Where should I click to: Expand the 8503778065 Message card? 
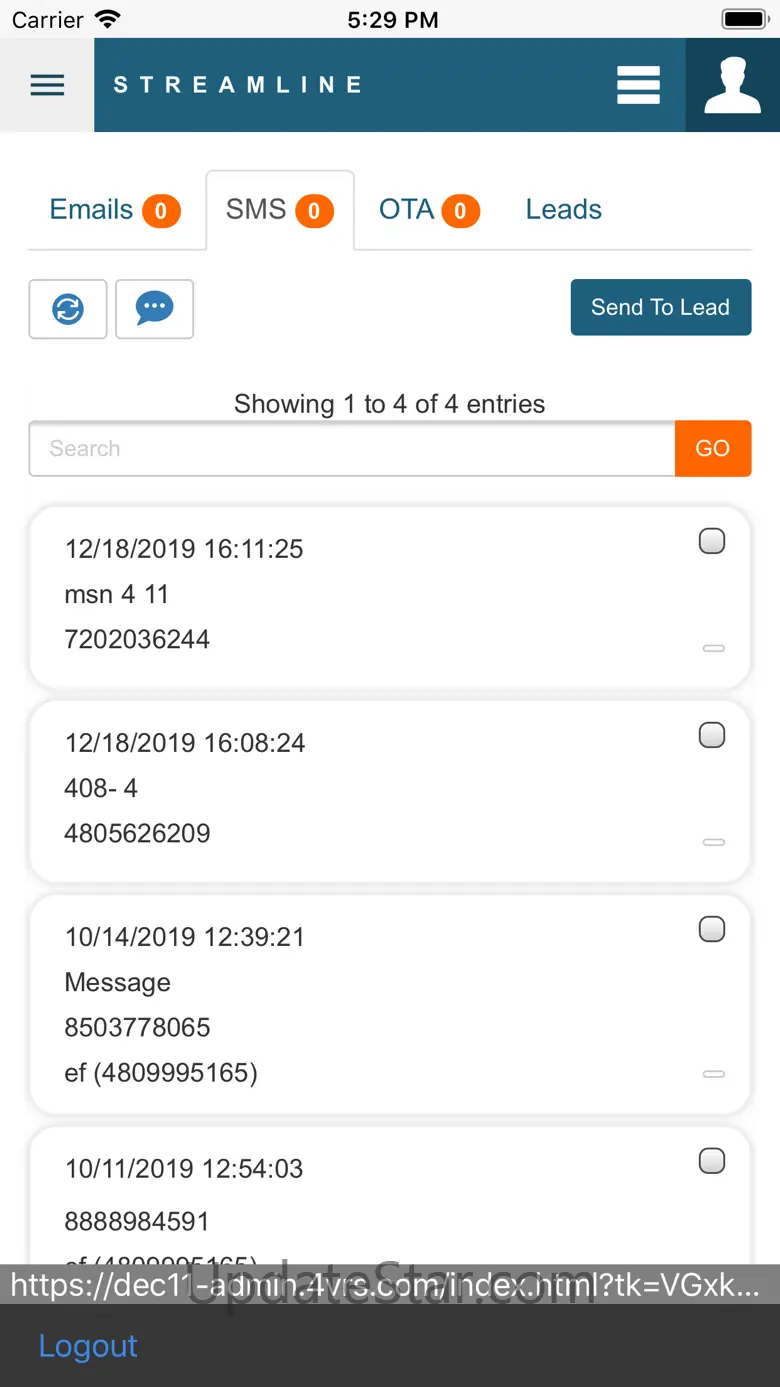pos(713,1074)
